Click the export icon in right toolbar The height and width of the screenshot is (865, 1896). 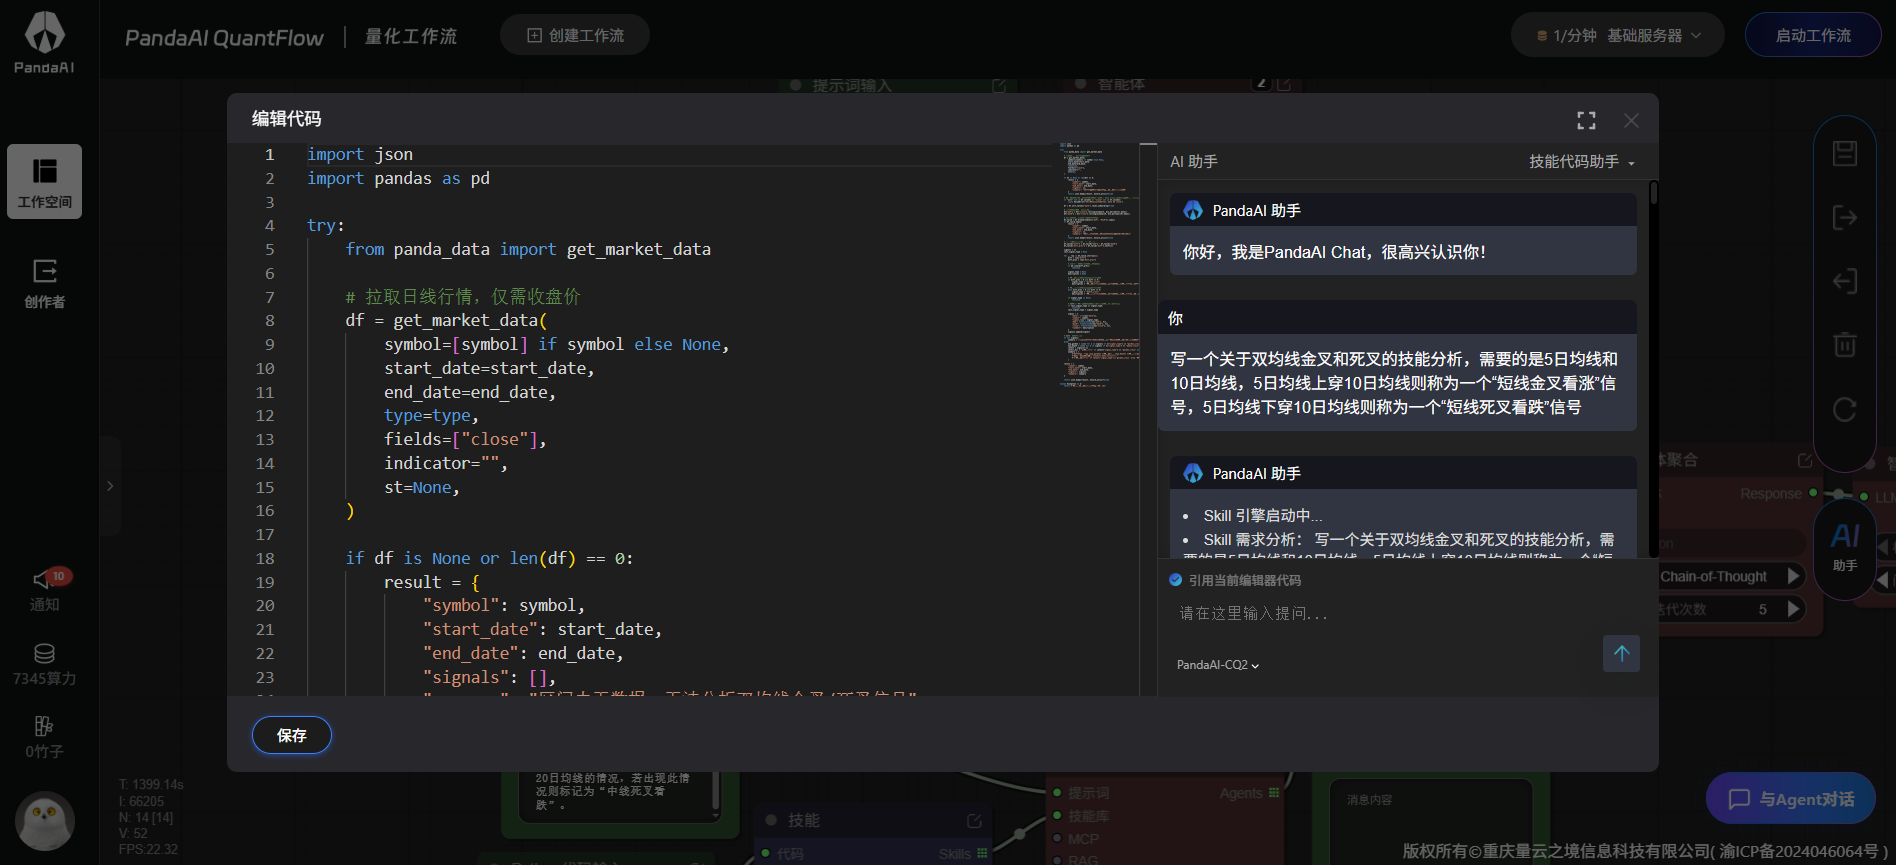(1845, 217)
